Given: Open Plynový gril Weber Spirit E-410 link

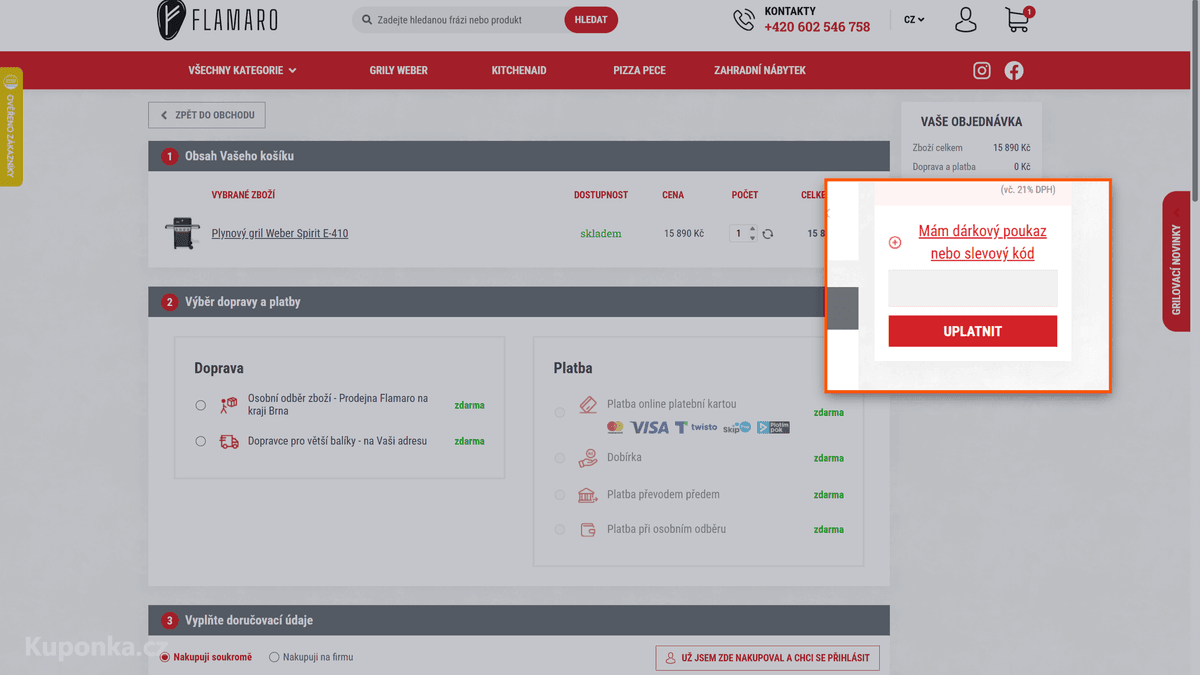Looking at the screenshot, I should pos(280,234).
